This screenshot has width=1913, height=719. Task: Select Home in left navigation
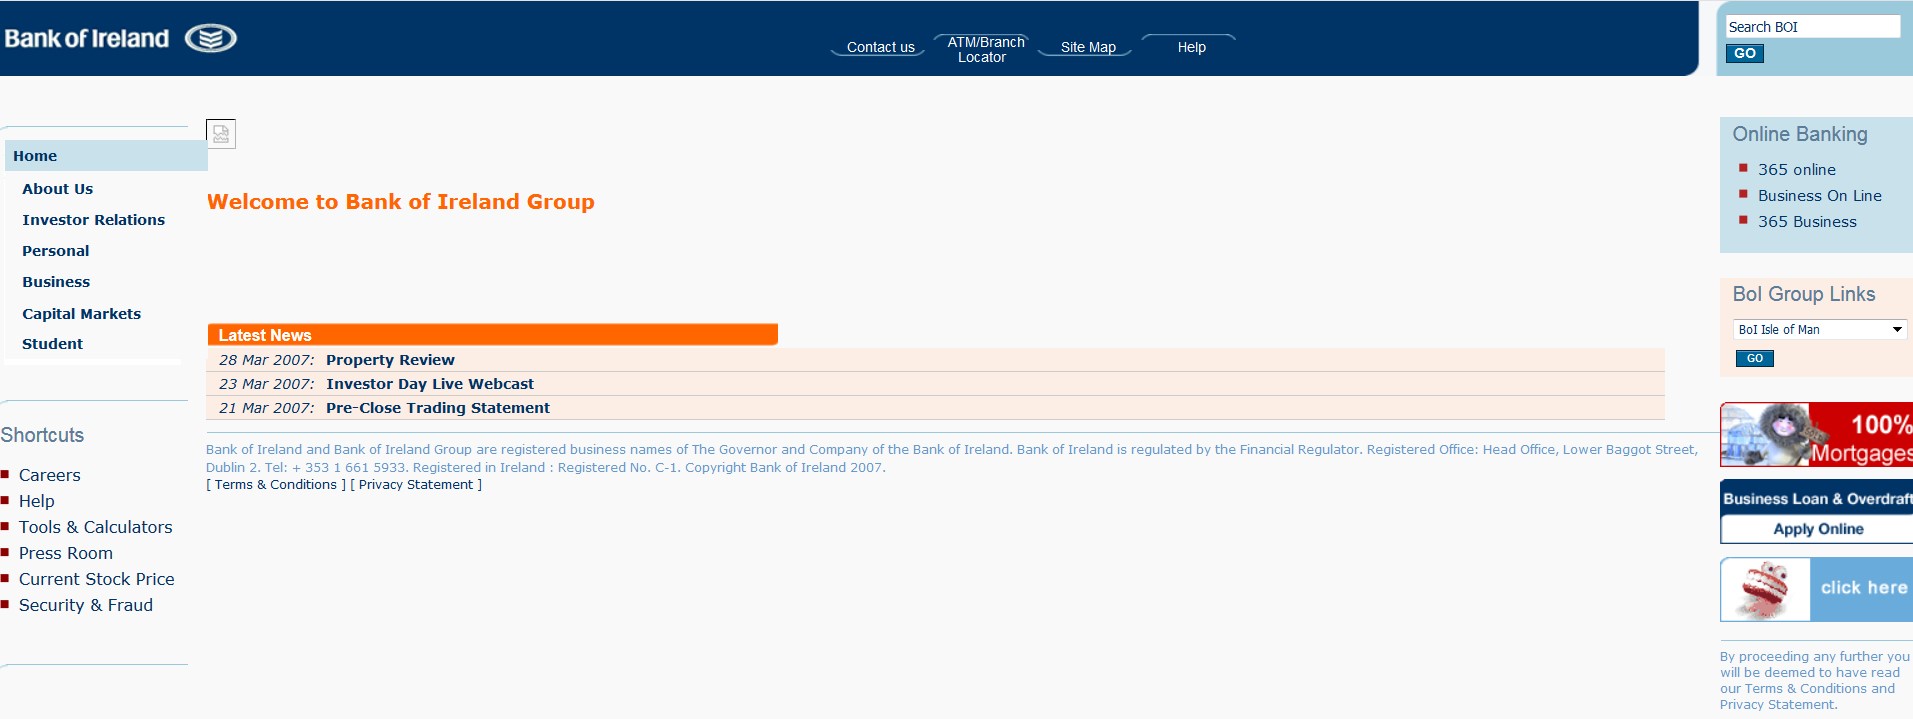(106, 156)
